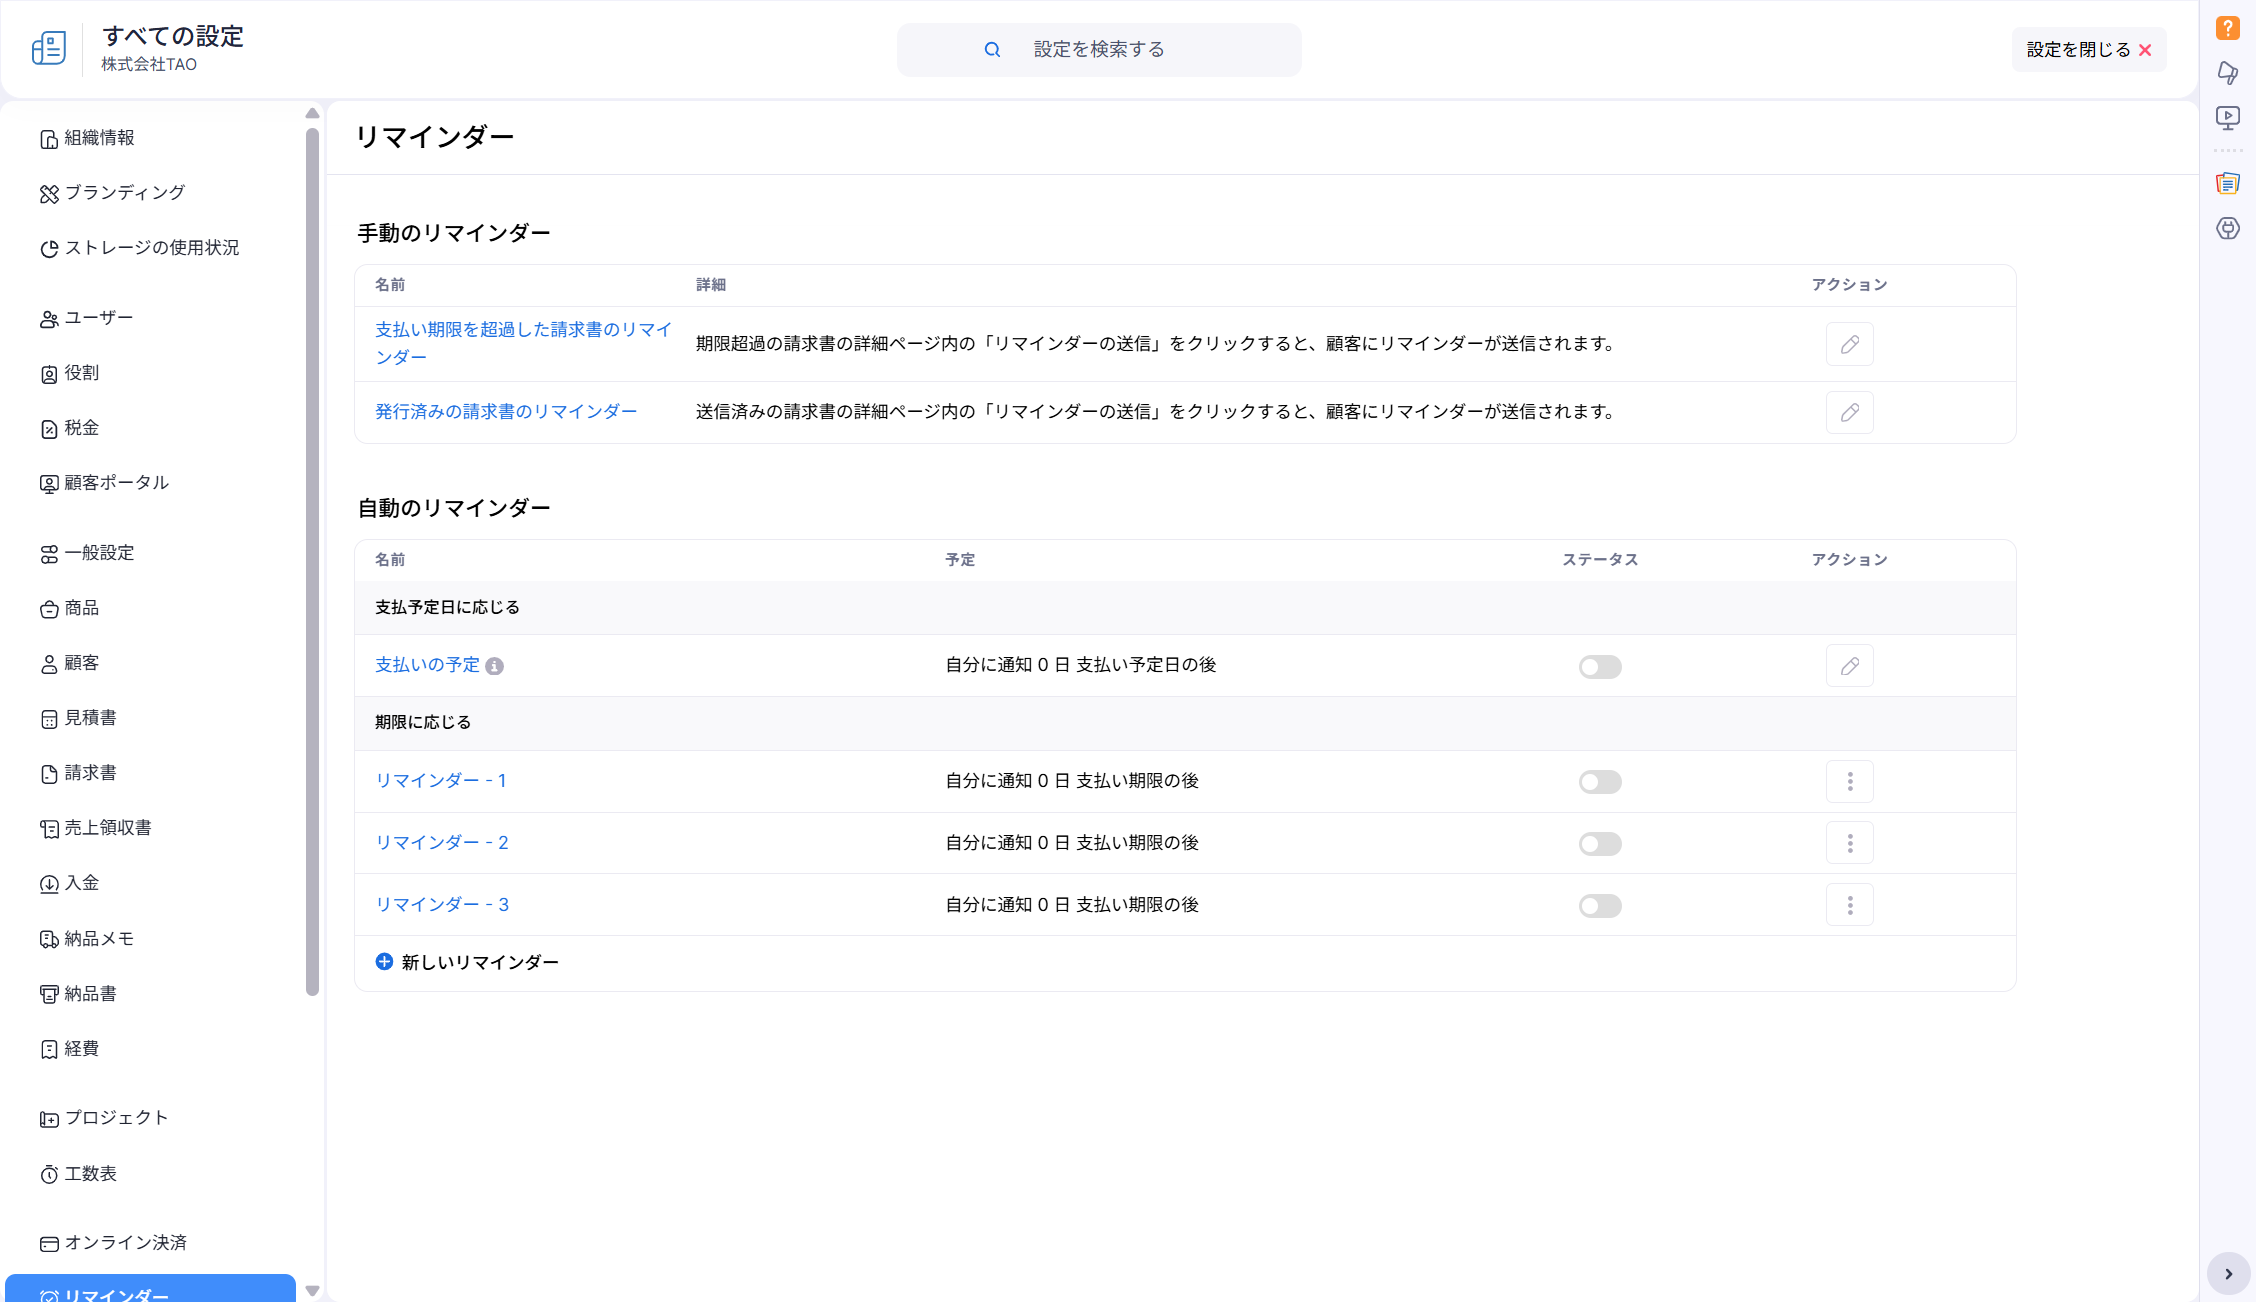Open 組織情報 in the settings sidebar
Viewport: 2256px width, 1302px height.
(99, 138)
